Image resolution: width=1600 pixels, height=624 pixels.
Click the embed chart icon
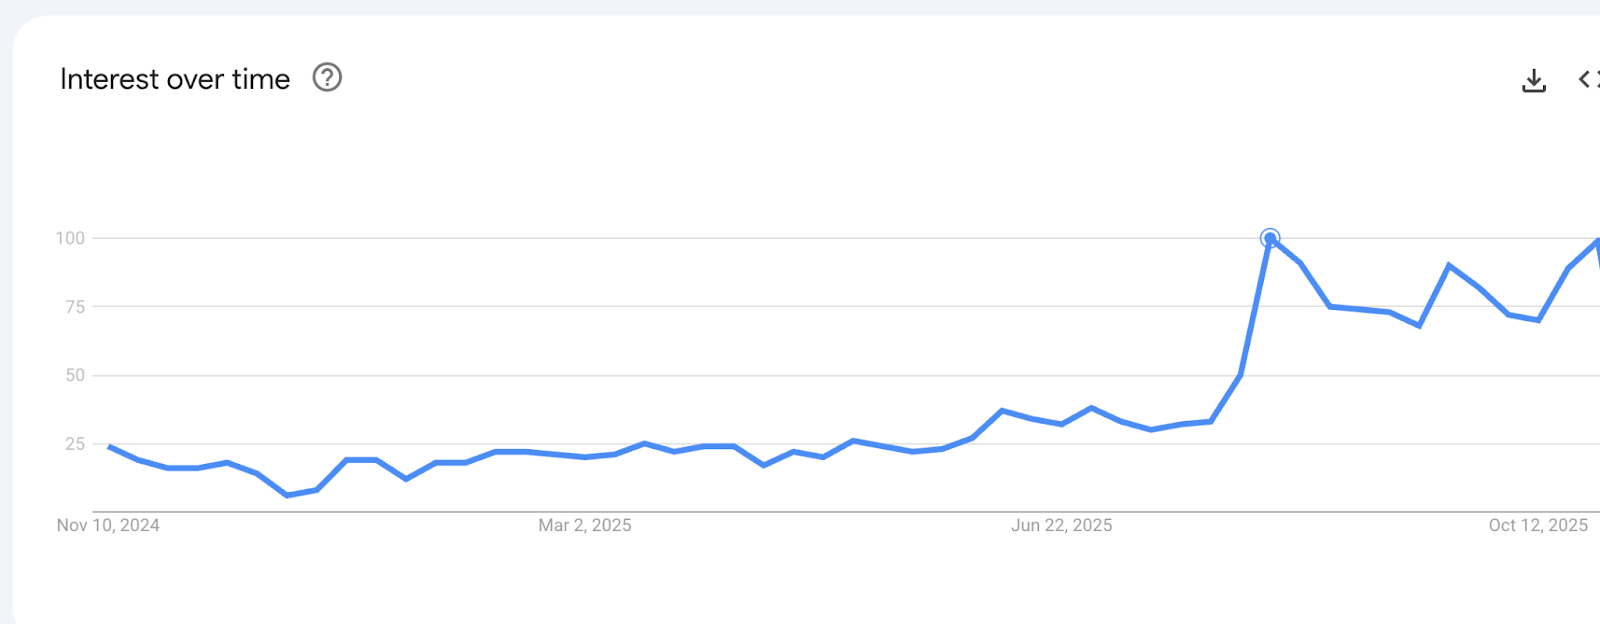1588,80
